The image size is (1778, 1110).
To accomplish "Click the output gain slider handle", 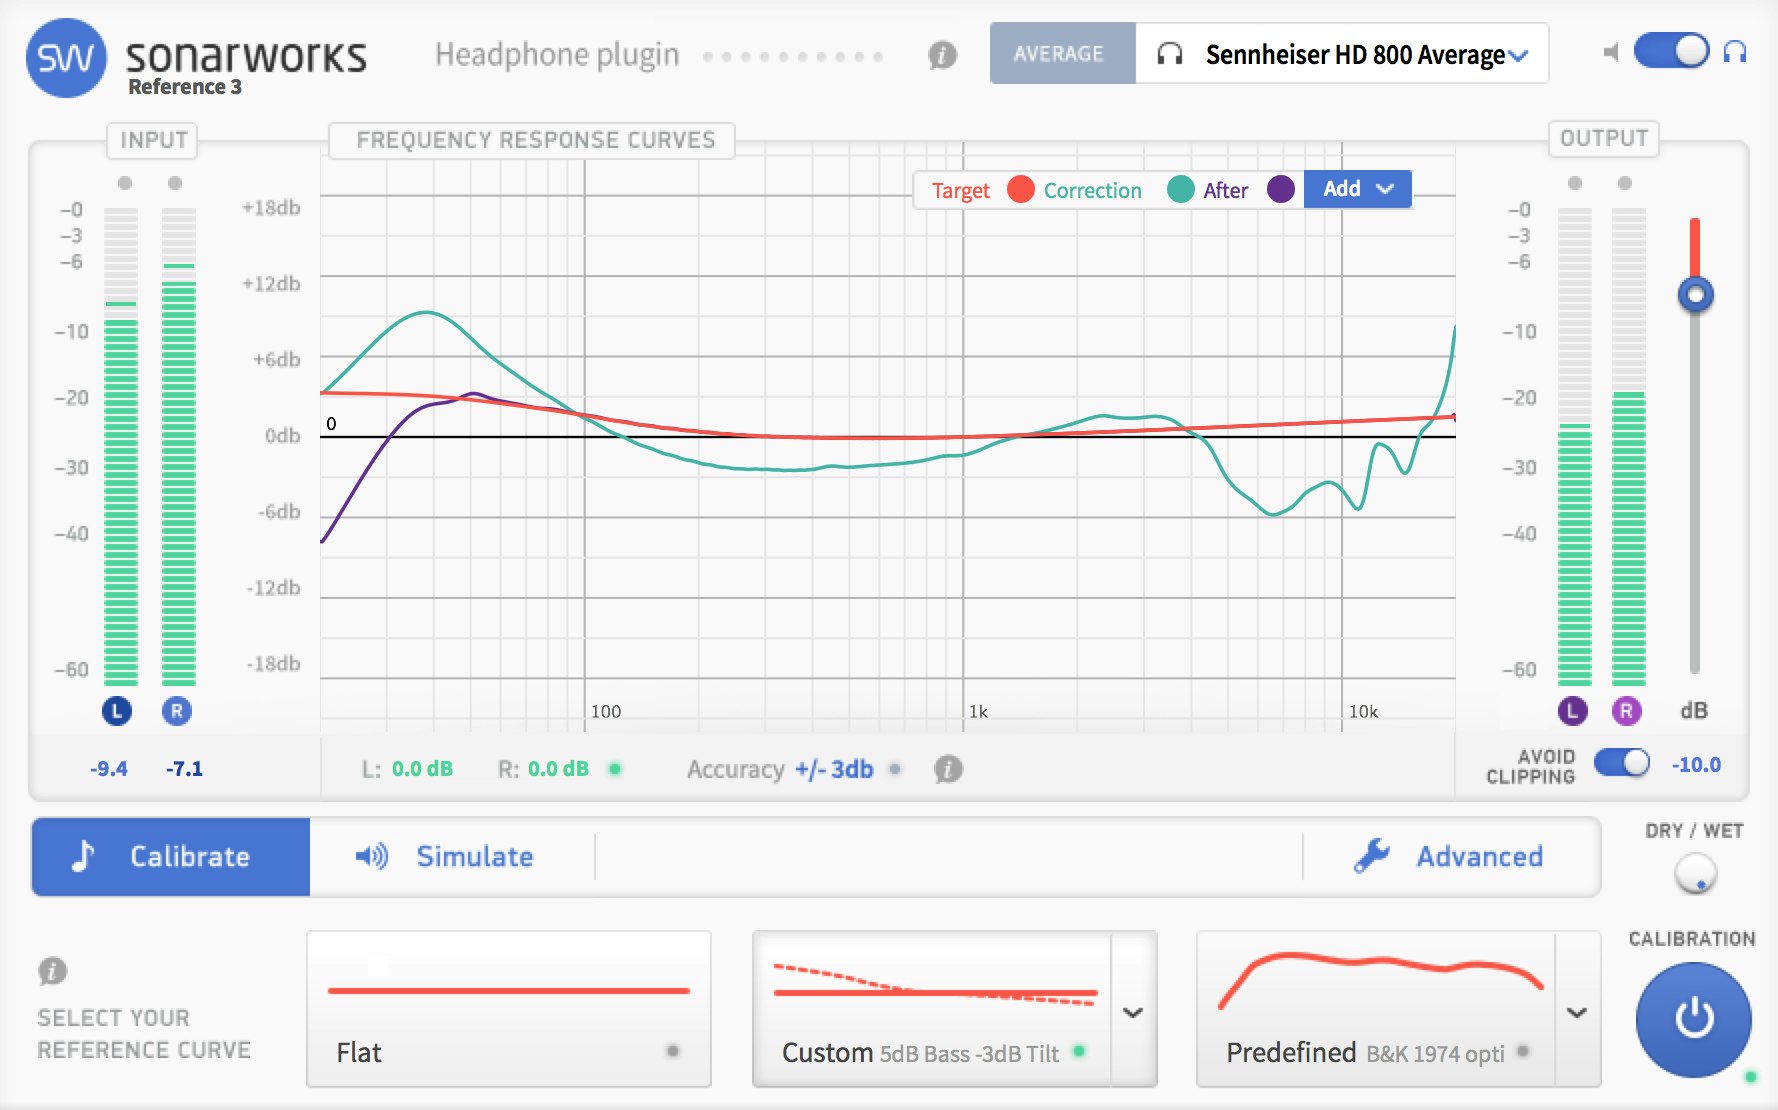I will [x=1695, y=295].
